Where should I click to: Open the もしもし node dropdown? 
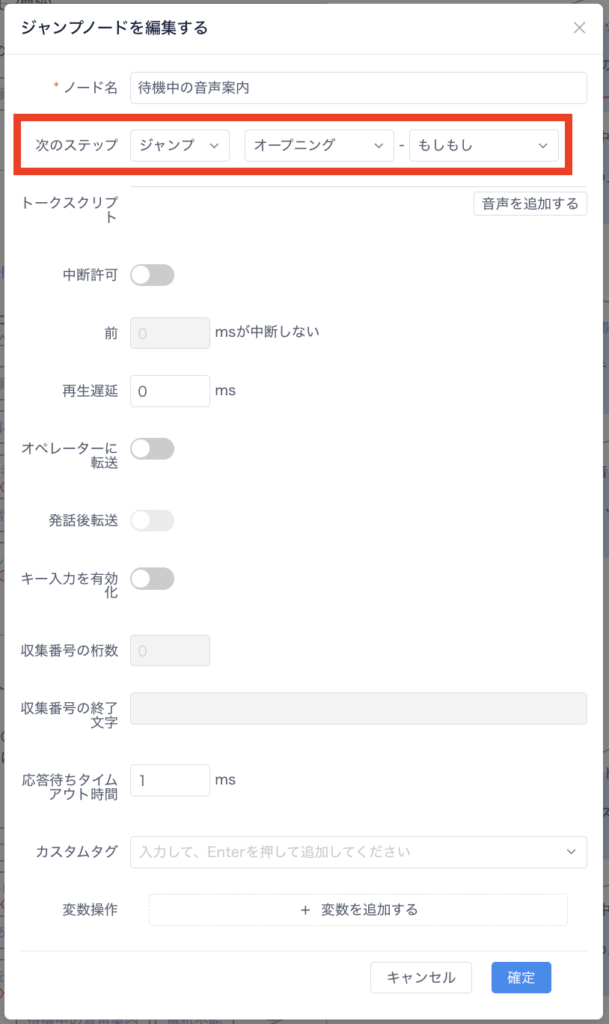click(483, 145)
